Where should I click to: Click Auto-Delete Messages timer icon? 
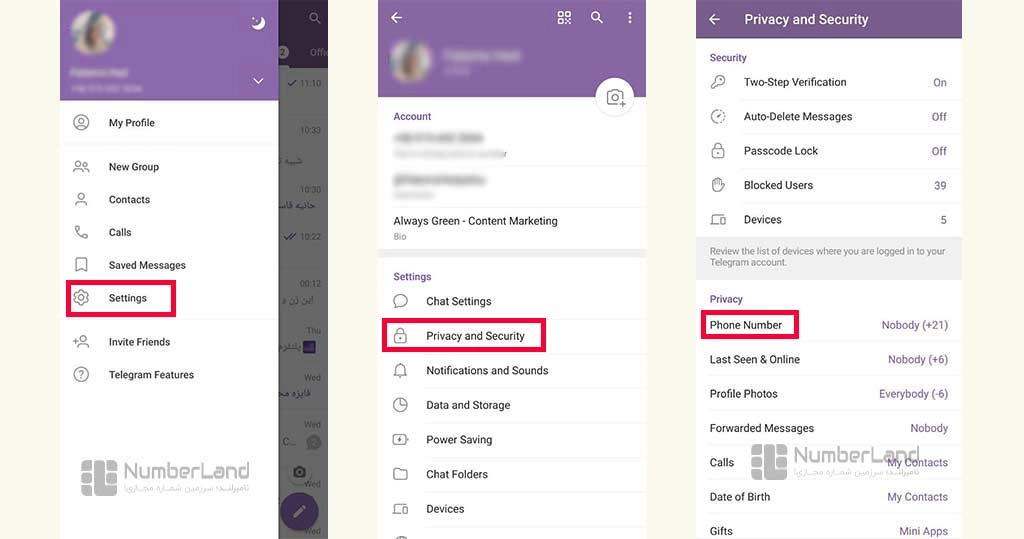tap(718, 116)
